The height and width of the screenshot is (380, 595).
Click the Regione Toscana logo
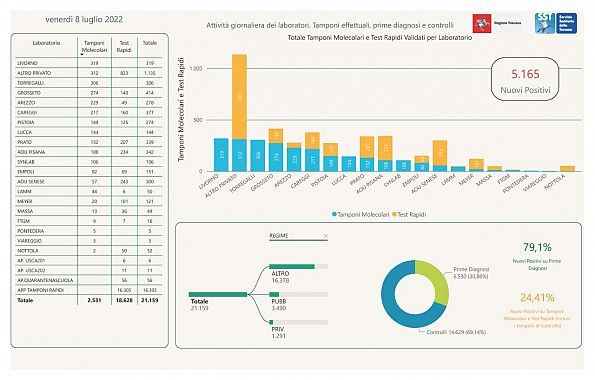click(x=497, y=23)
